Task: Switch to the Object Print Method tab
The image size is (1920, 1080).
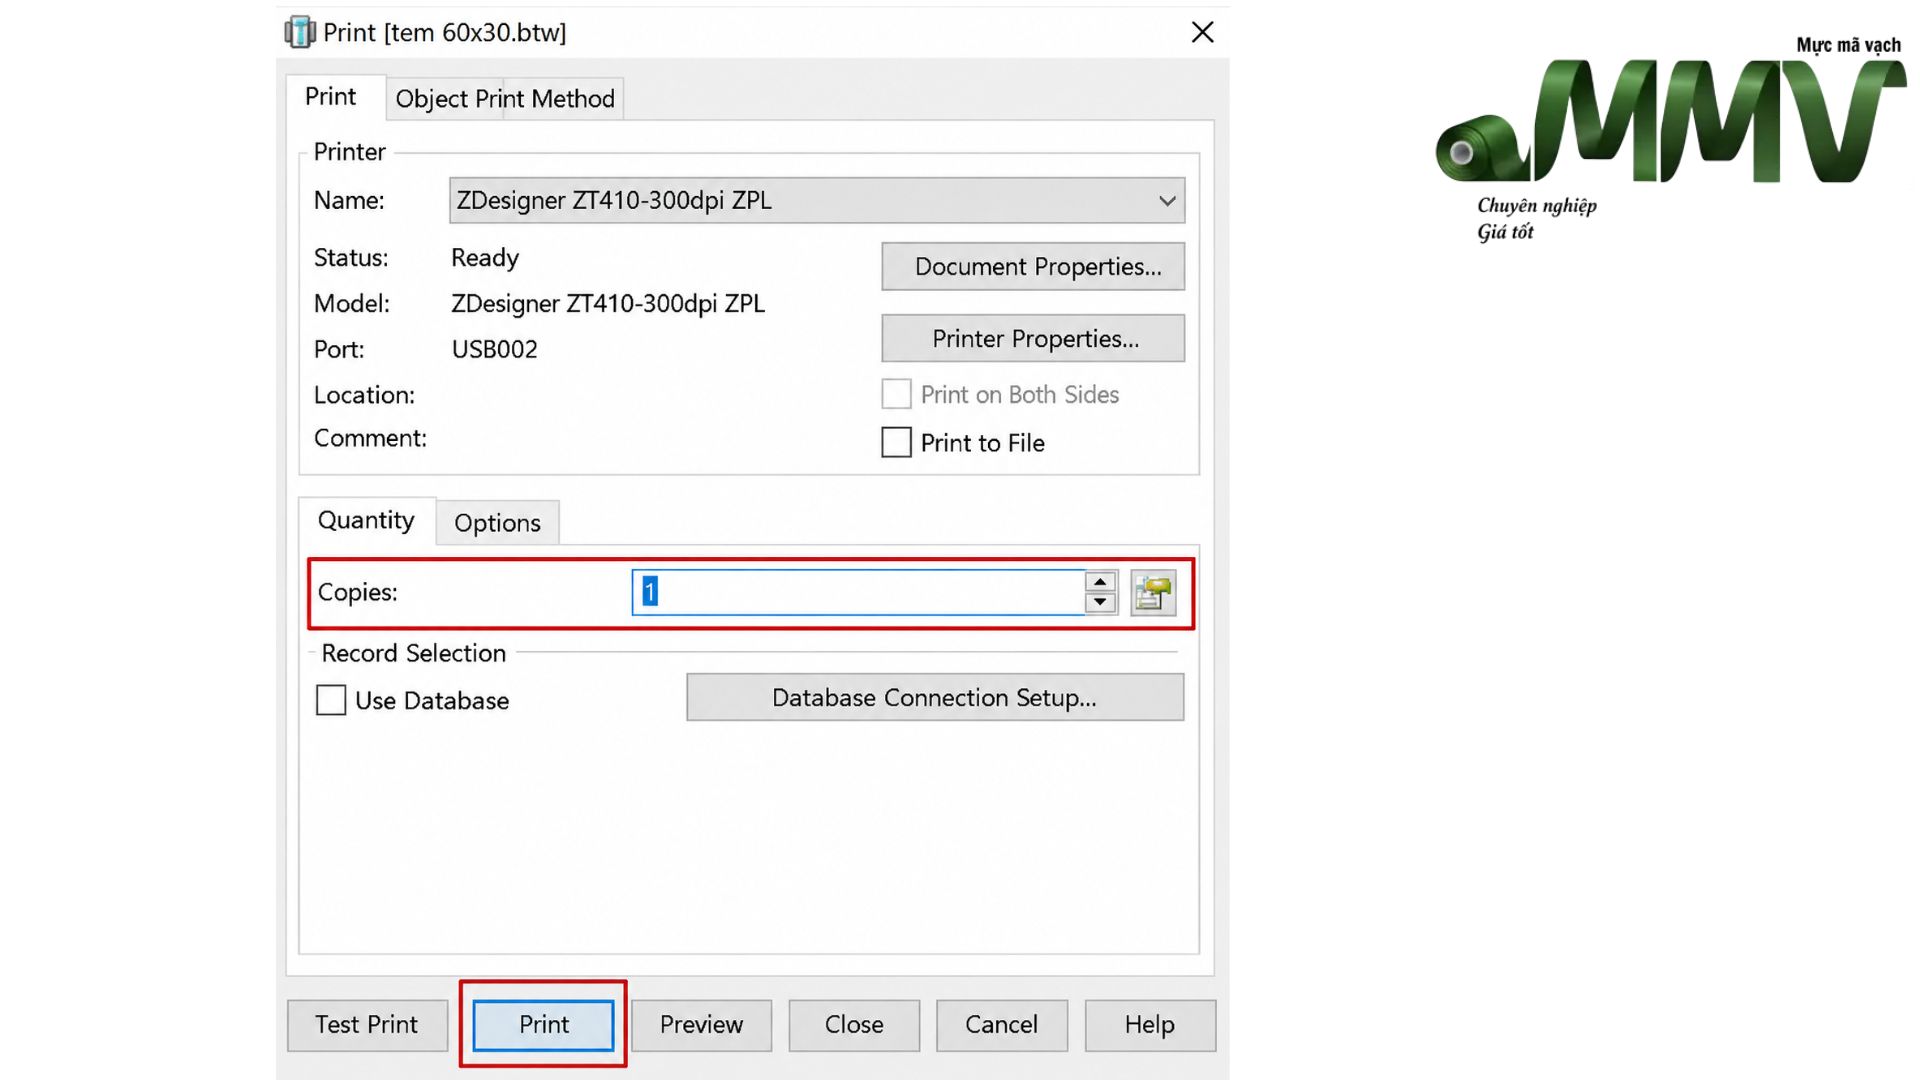Action: point(505,99)
